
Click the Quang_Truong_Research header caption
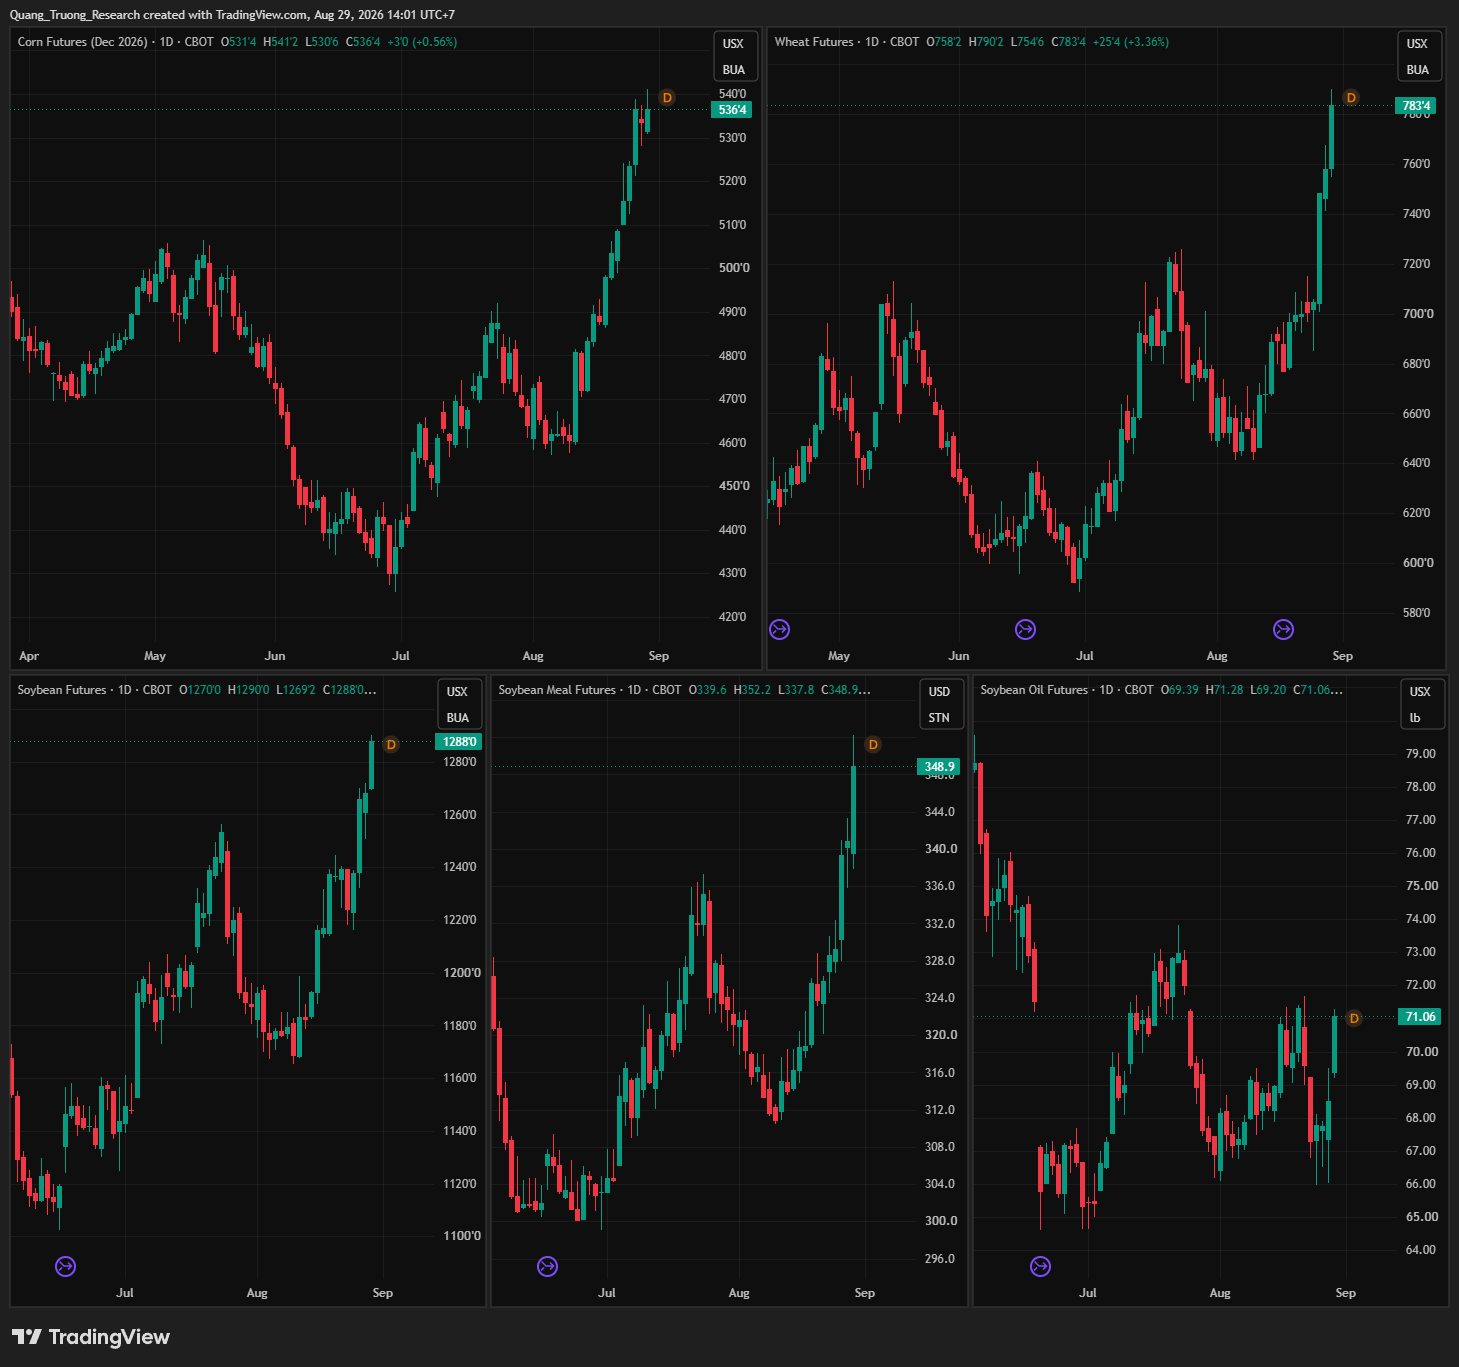tap(232, 15)
